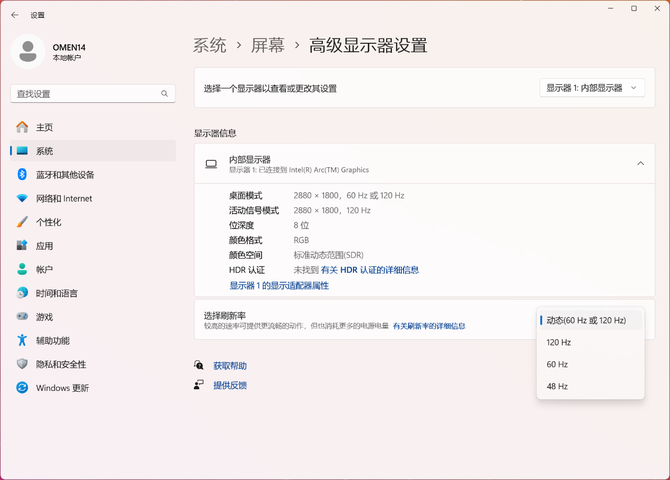Screen dimensions: 670x480
Task: Collapse the 内部显示器 info card chevron
Action: tap(641, 164)
